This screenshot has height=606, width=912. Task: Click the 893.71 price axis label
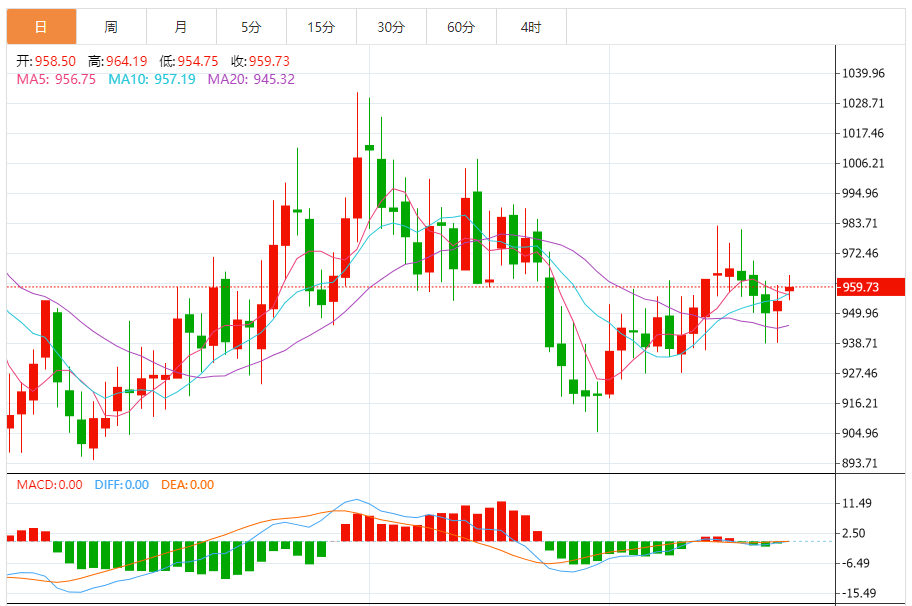pyautogui.click(x=860, y=464)
